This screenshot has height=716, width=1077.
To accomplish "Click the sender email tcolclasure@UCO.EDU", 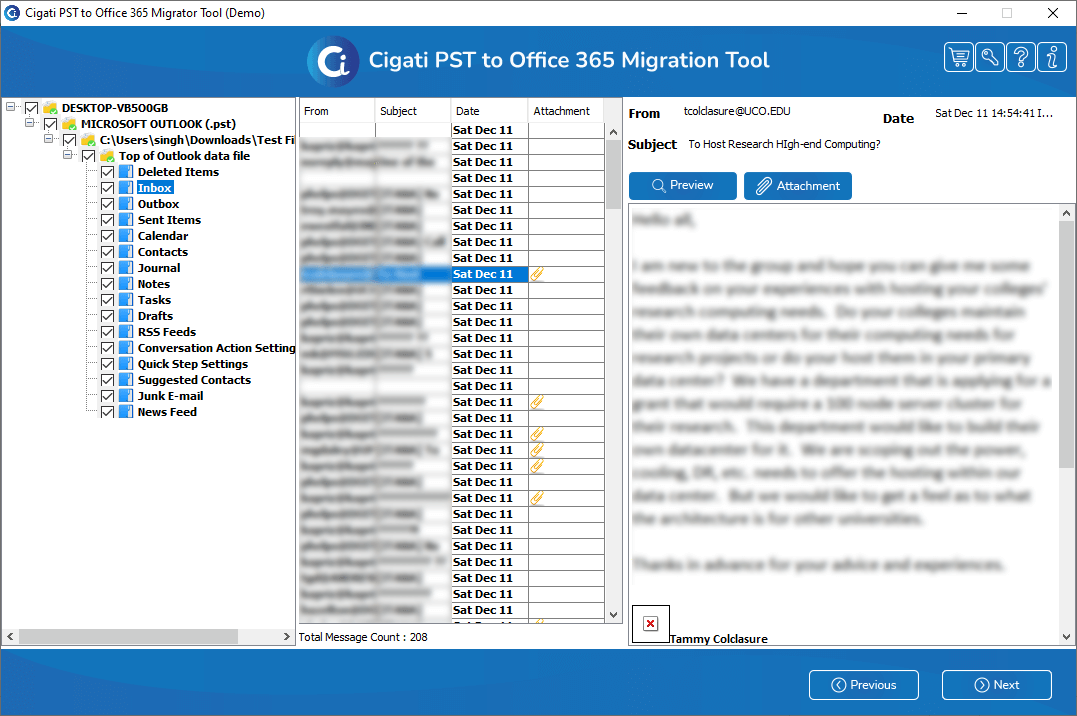I will click(737, 111).
